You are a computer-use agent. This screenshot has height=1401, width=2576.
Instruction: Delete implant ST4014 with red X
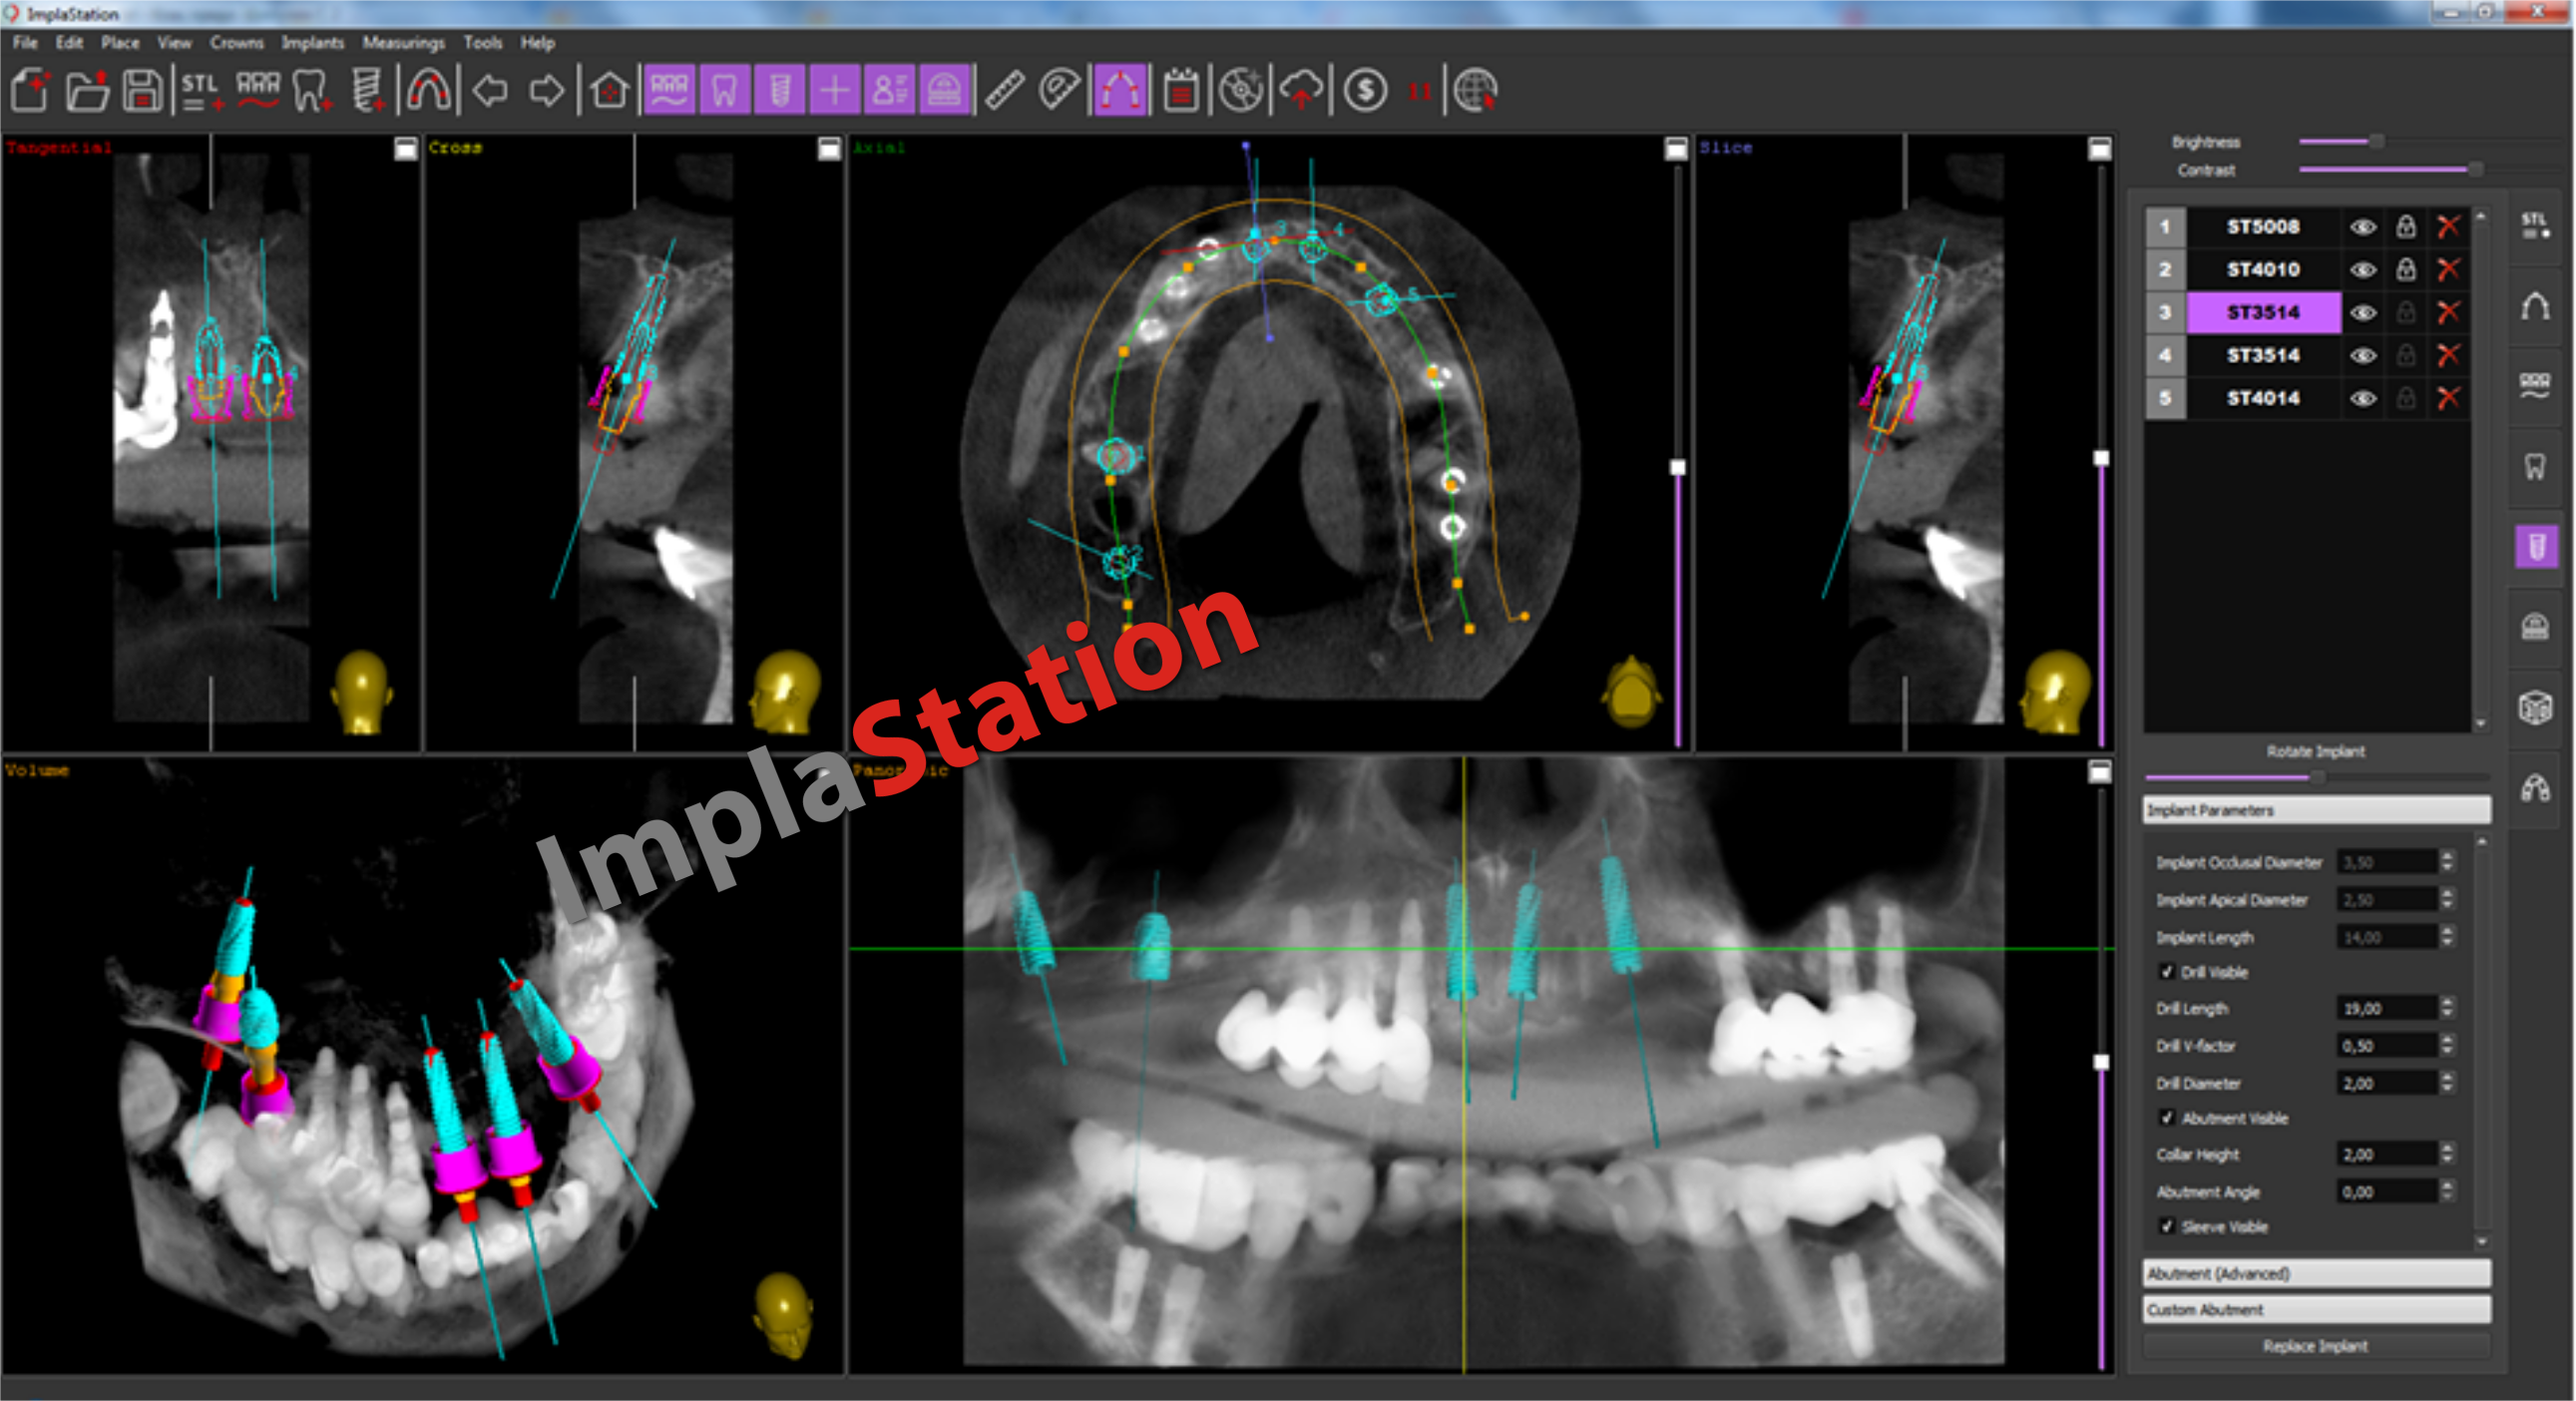[2448, 398]
